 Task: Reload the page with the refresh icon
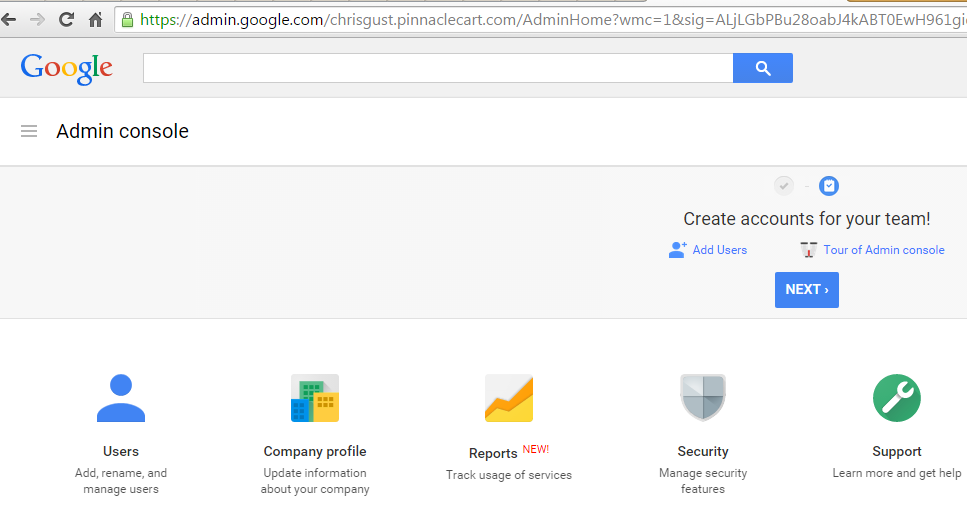point(66,20)
